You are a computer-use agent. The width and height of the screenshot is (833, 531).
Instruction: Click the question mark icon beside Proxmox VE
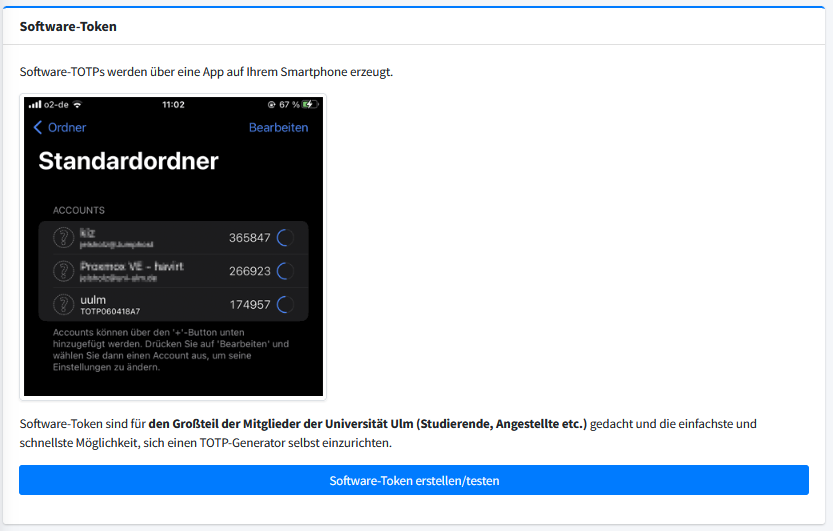pos(64,271)
